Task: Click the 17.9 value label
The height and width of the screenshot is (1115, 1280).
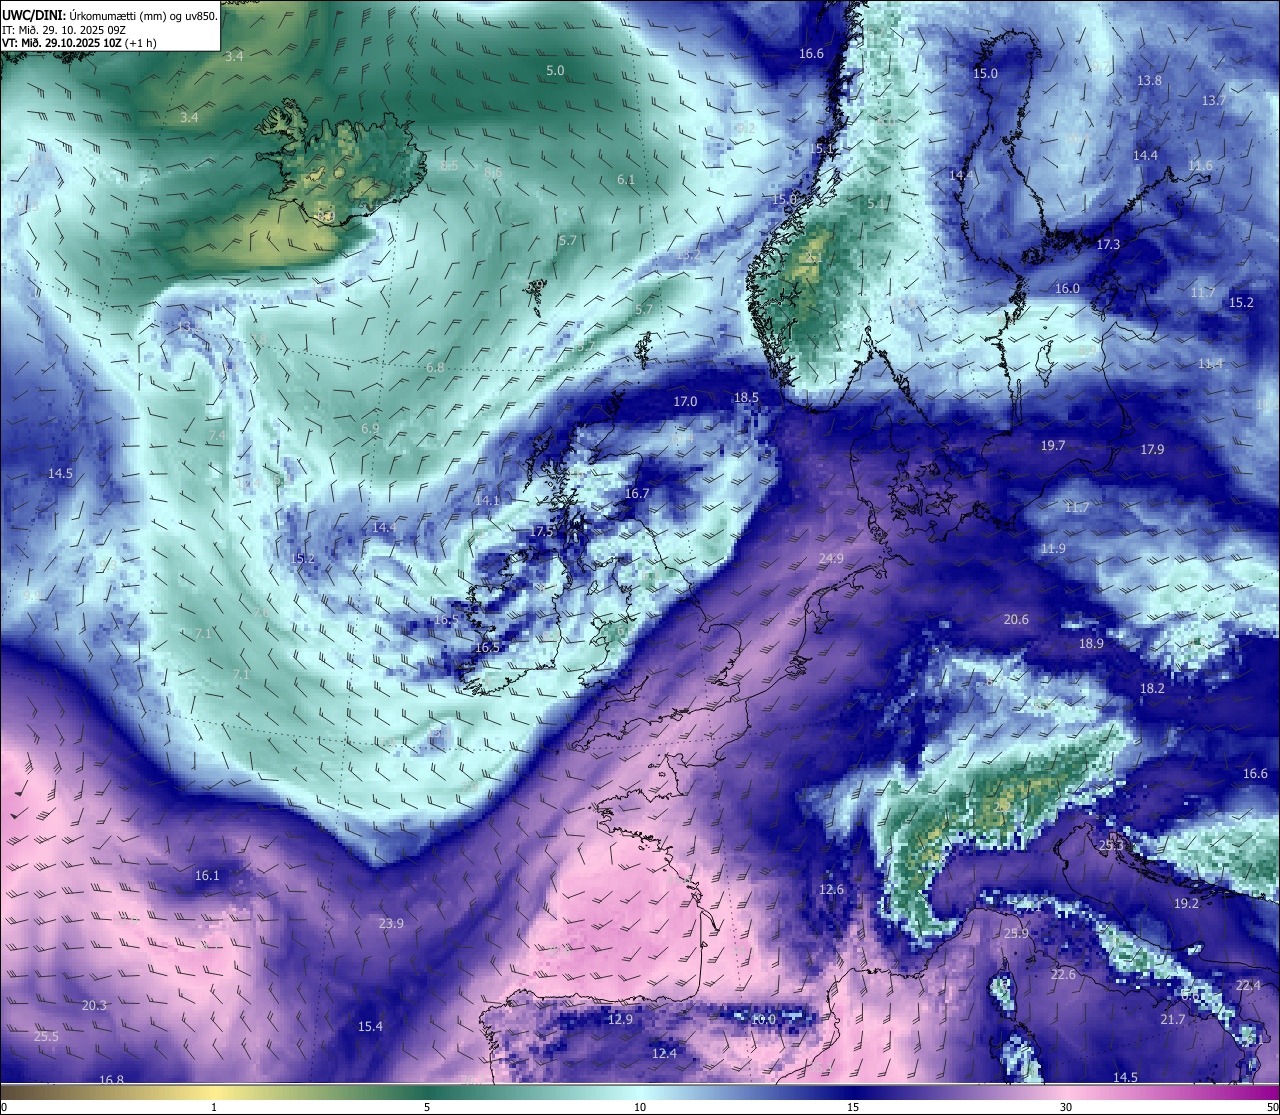Action: (1152, 450)
